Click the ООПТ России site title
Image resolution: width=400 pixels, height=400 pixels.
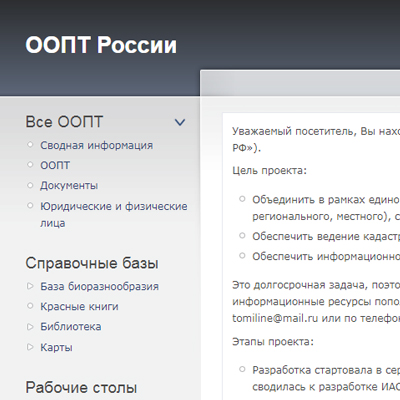pyautogui.click(x=101, y=45)
